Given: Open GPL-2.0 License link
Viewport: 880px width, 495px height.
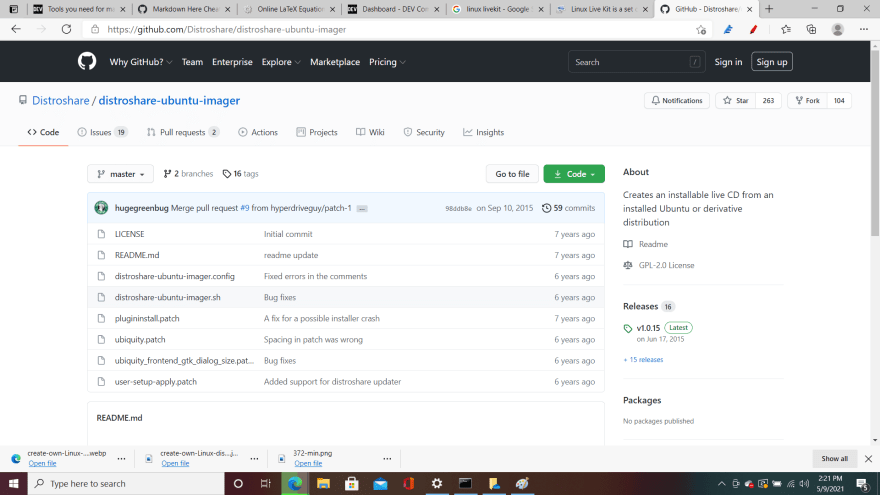Looking at the screenshot, I should pyautogui.click(x=666, y=265).
